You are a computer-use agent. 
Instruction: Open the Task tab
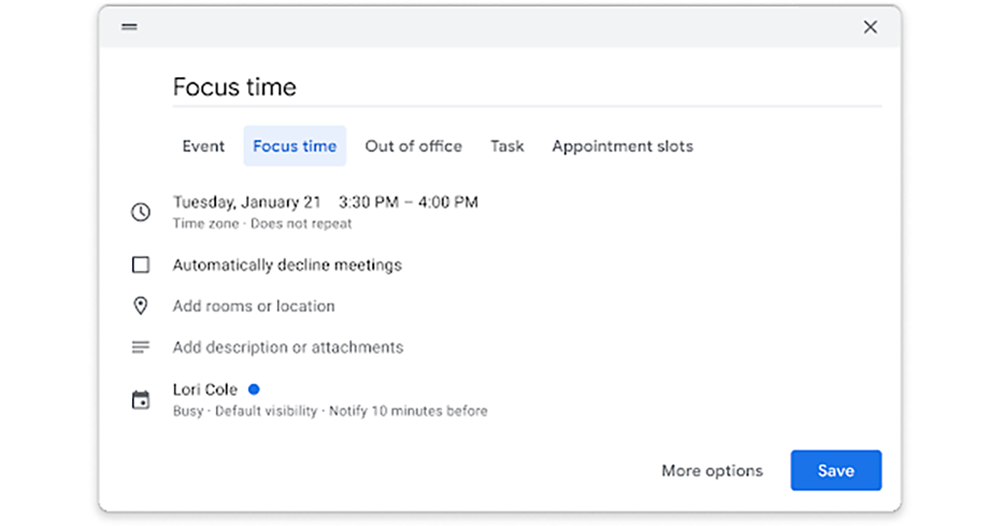tap(507, 146)
